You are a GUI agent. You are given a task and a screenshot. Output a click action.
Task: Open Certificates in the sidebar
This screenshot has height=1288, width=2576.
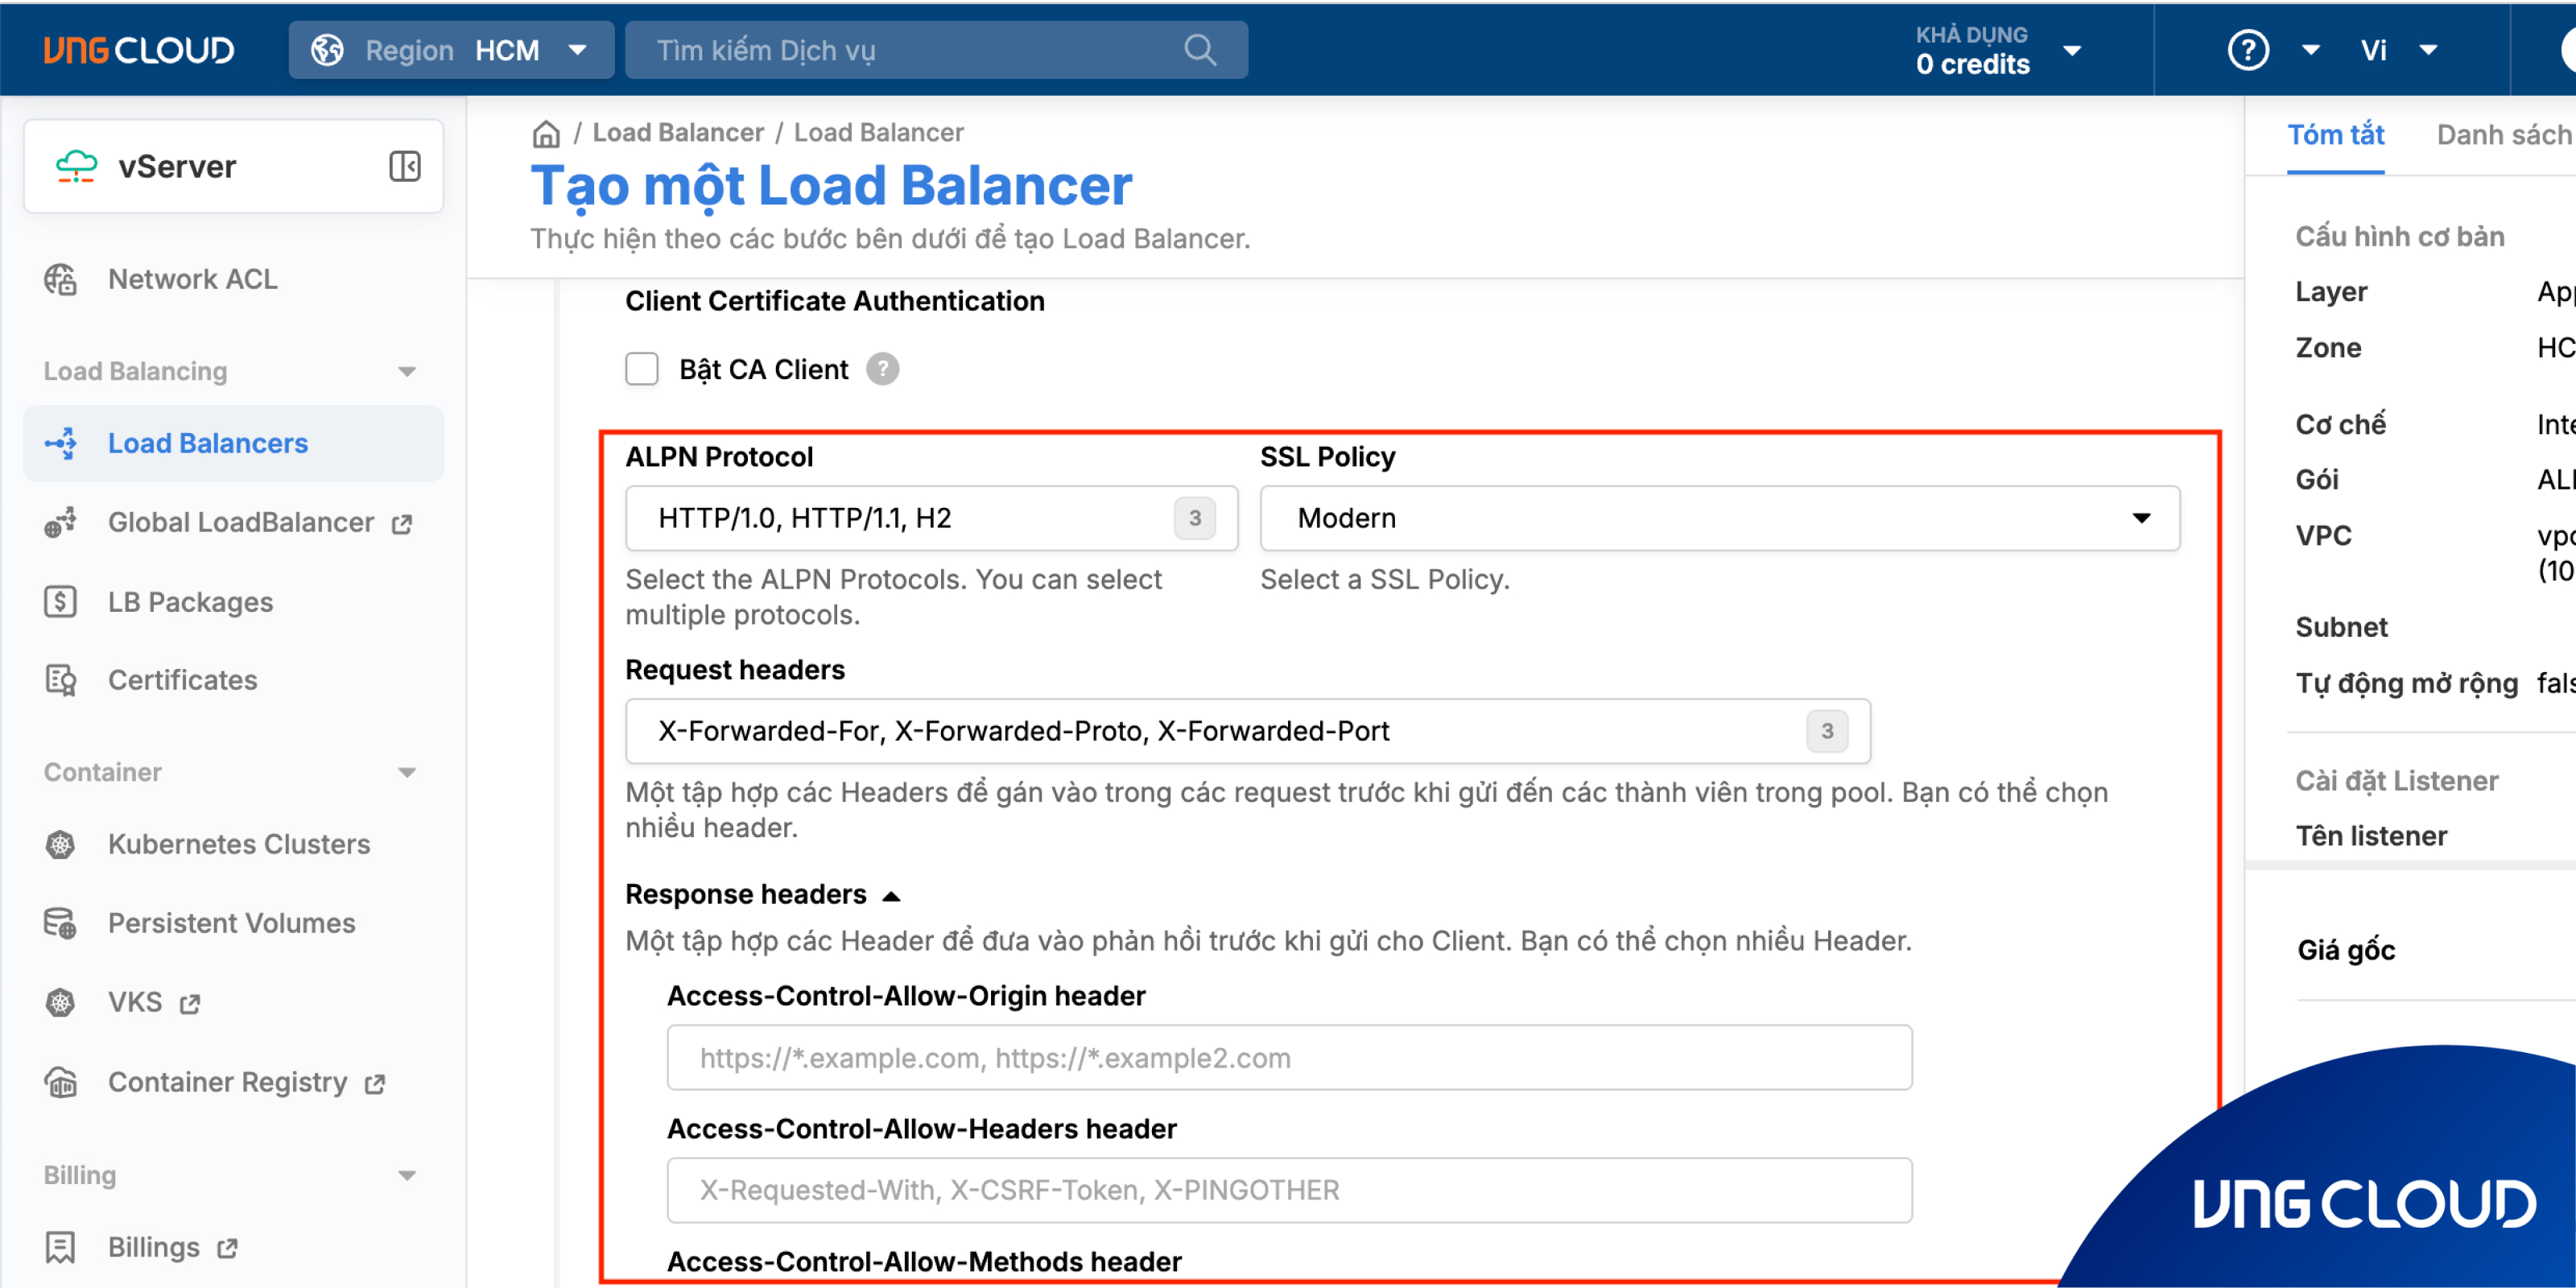(182, 680)
